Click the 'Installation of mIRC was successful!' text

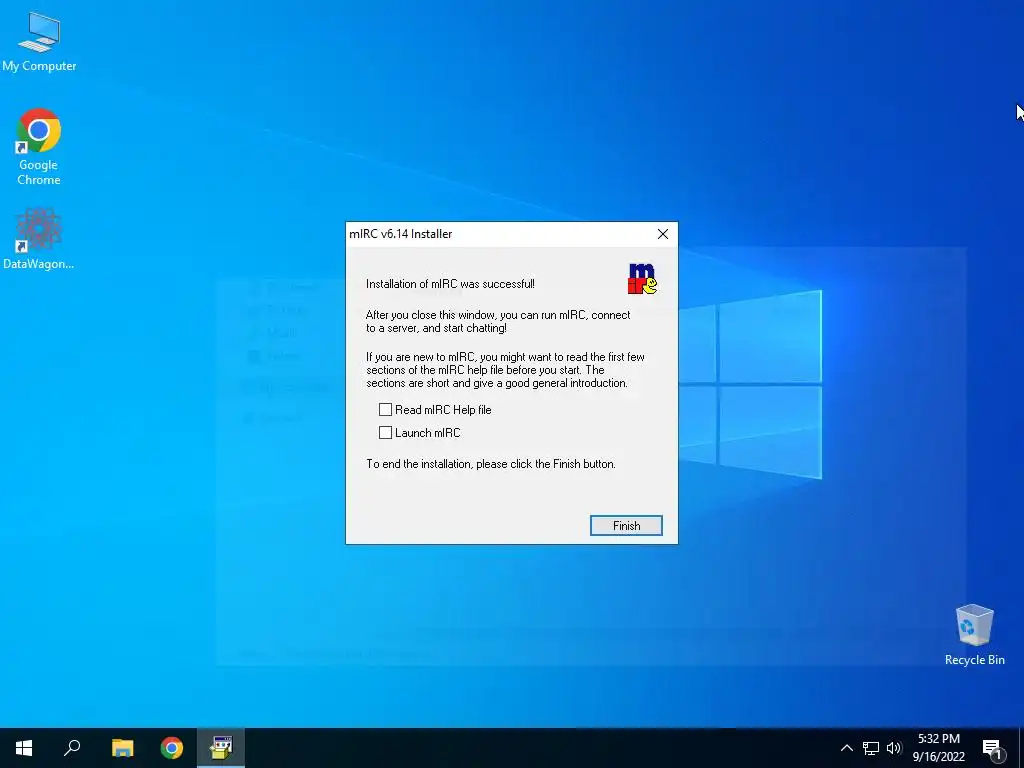coord(450,284)
